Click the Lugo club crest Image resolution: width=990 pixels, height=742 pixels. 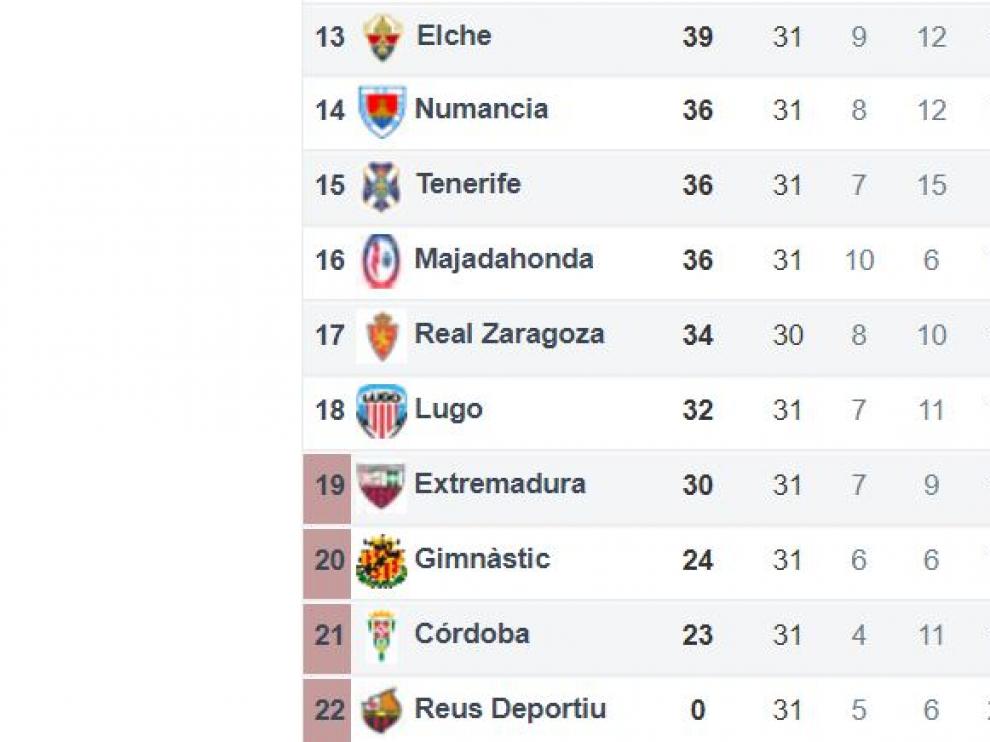tap(381, 411)
